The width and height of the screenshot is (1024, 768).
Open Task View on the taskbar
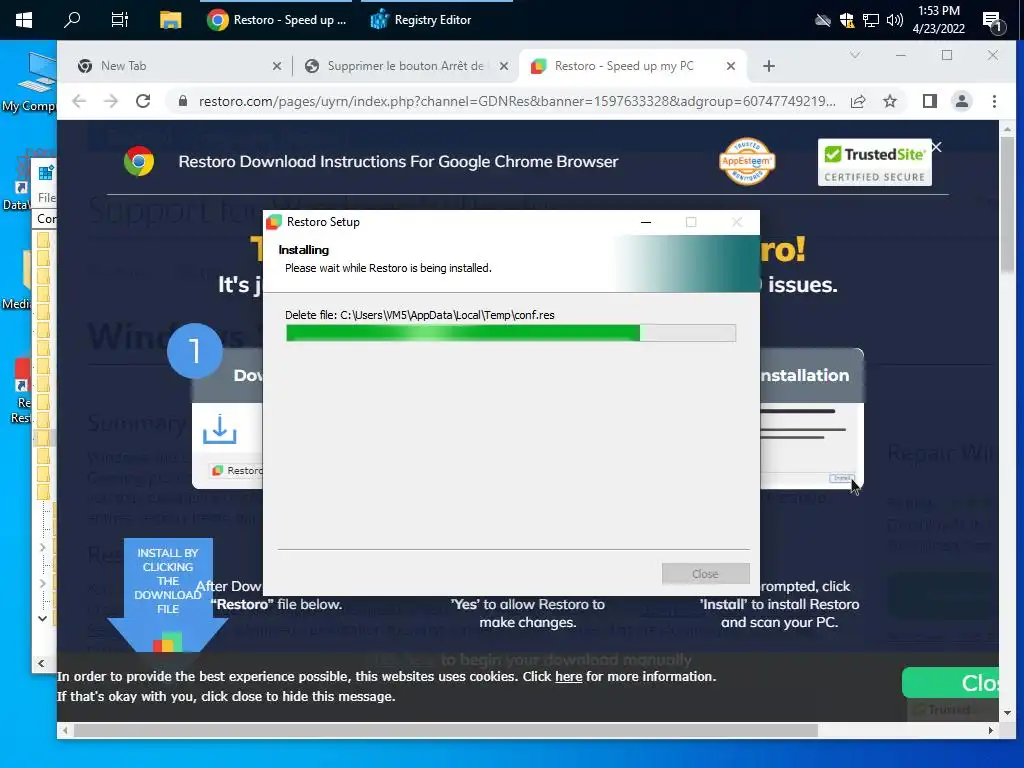(x=120, y=20)
